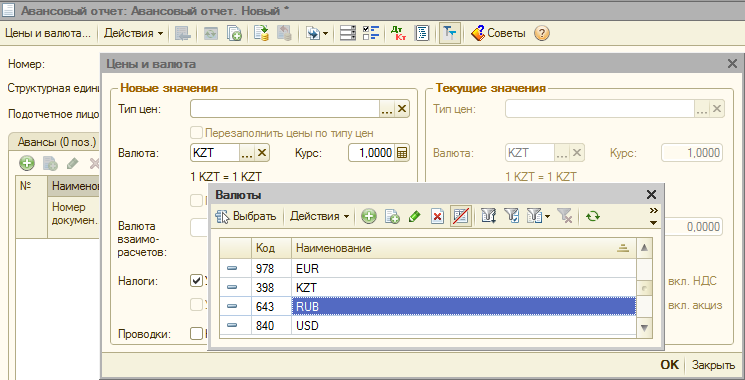Screen dimensions: 745x380
Task: Click the document structure list icon
Action: [348, 33]
